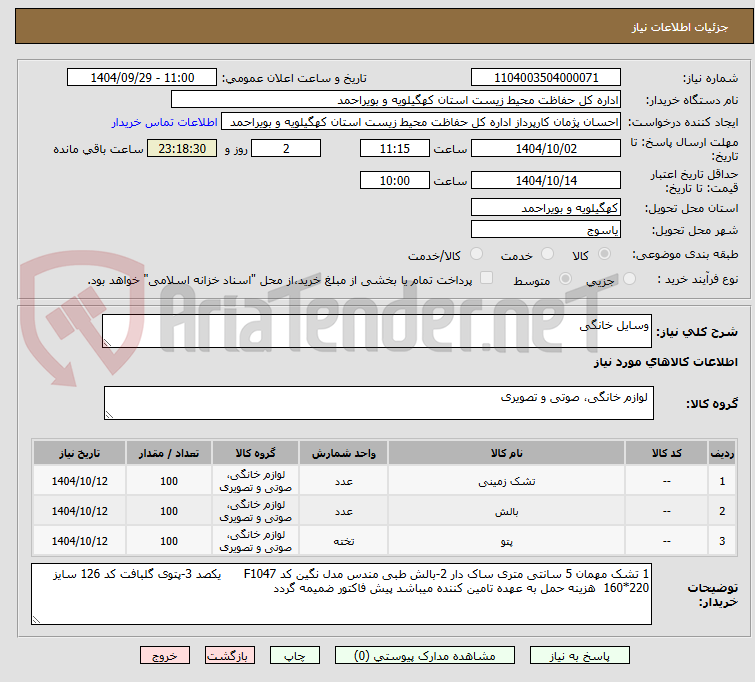Click the resize handle of گروه کالا box

109,415
